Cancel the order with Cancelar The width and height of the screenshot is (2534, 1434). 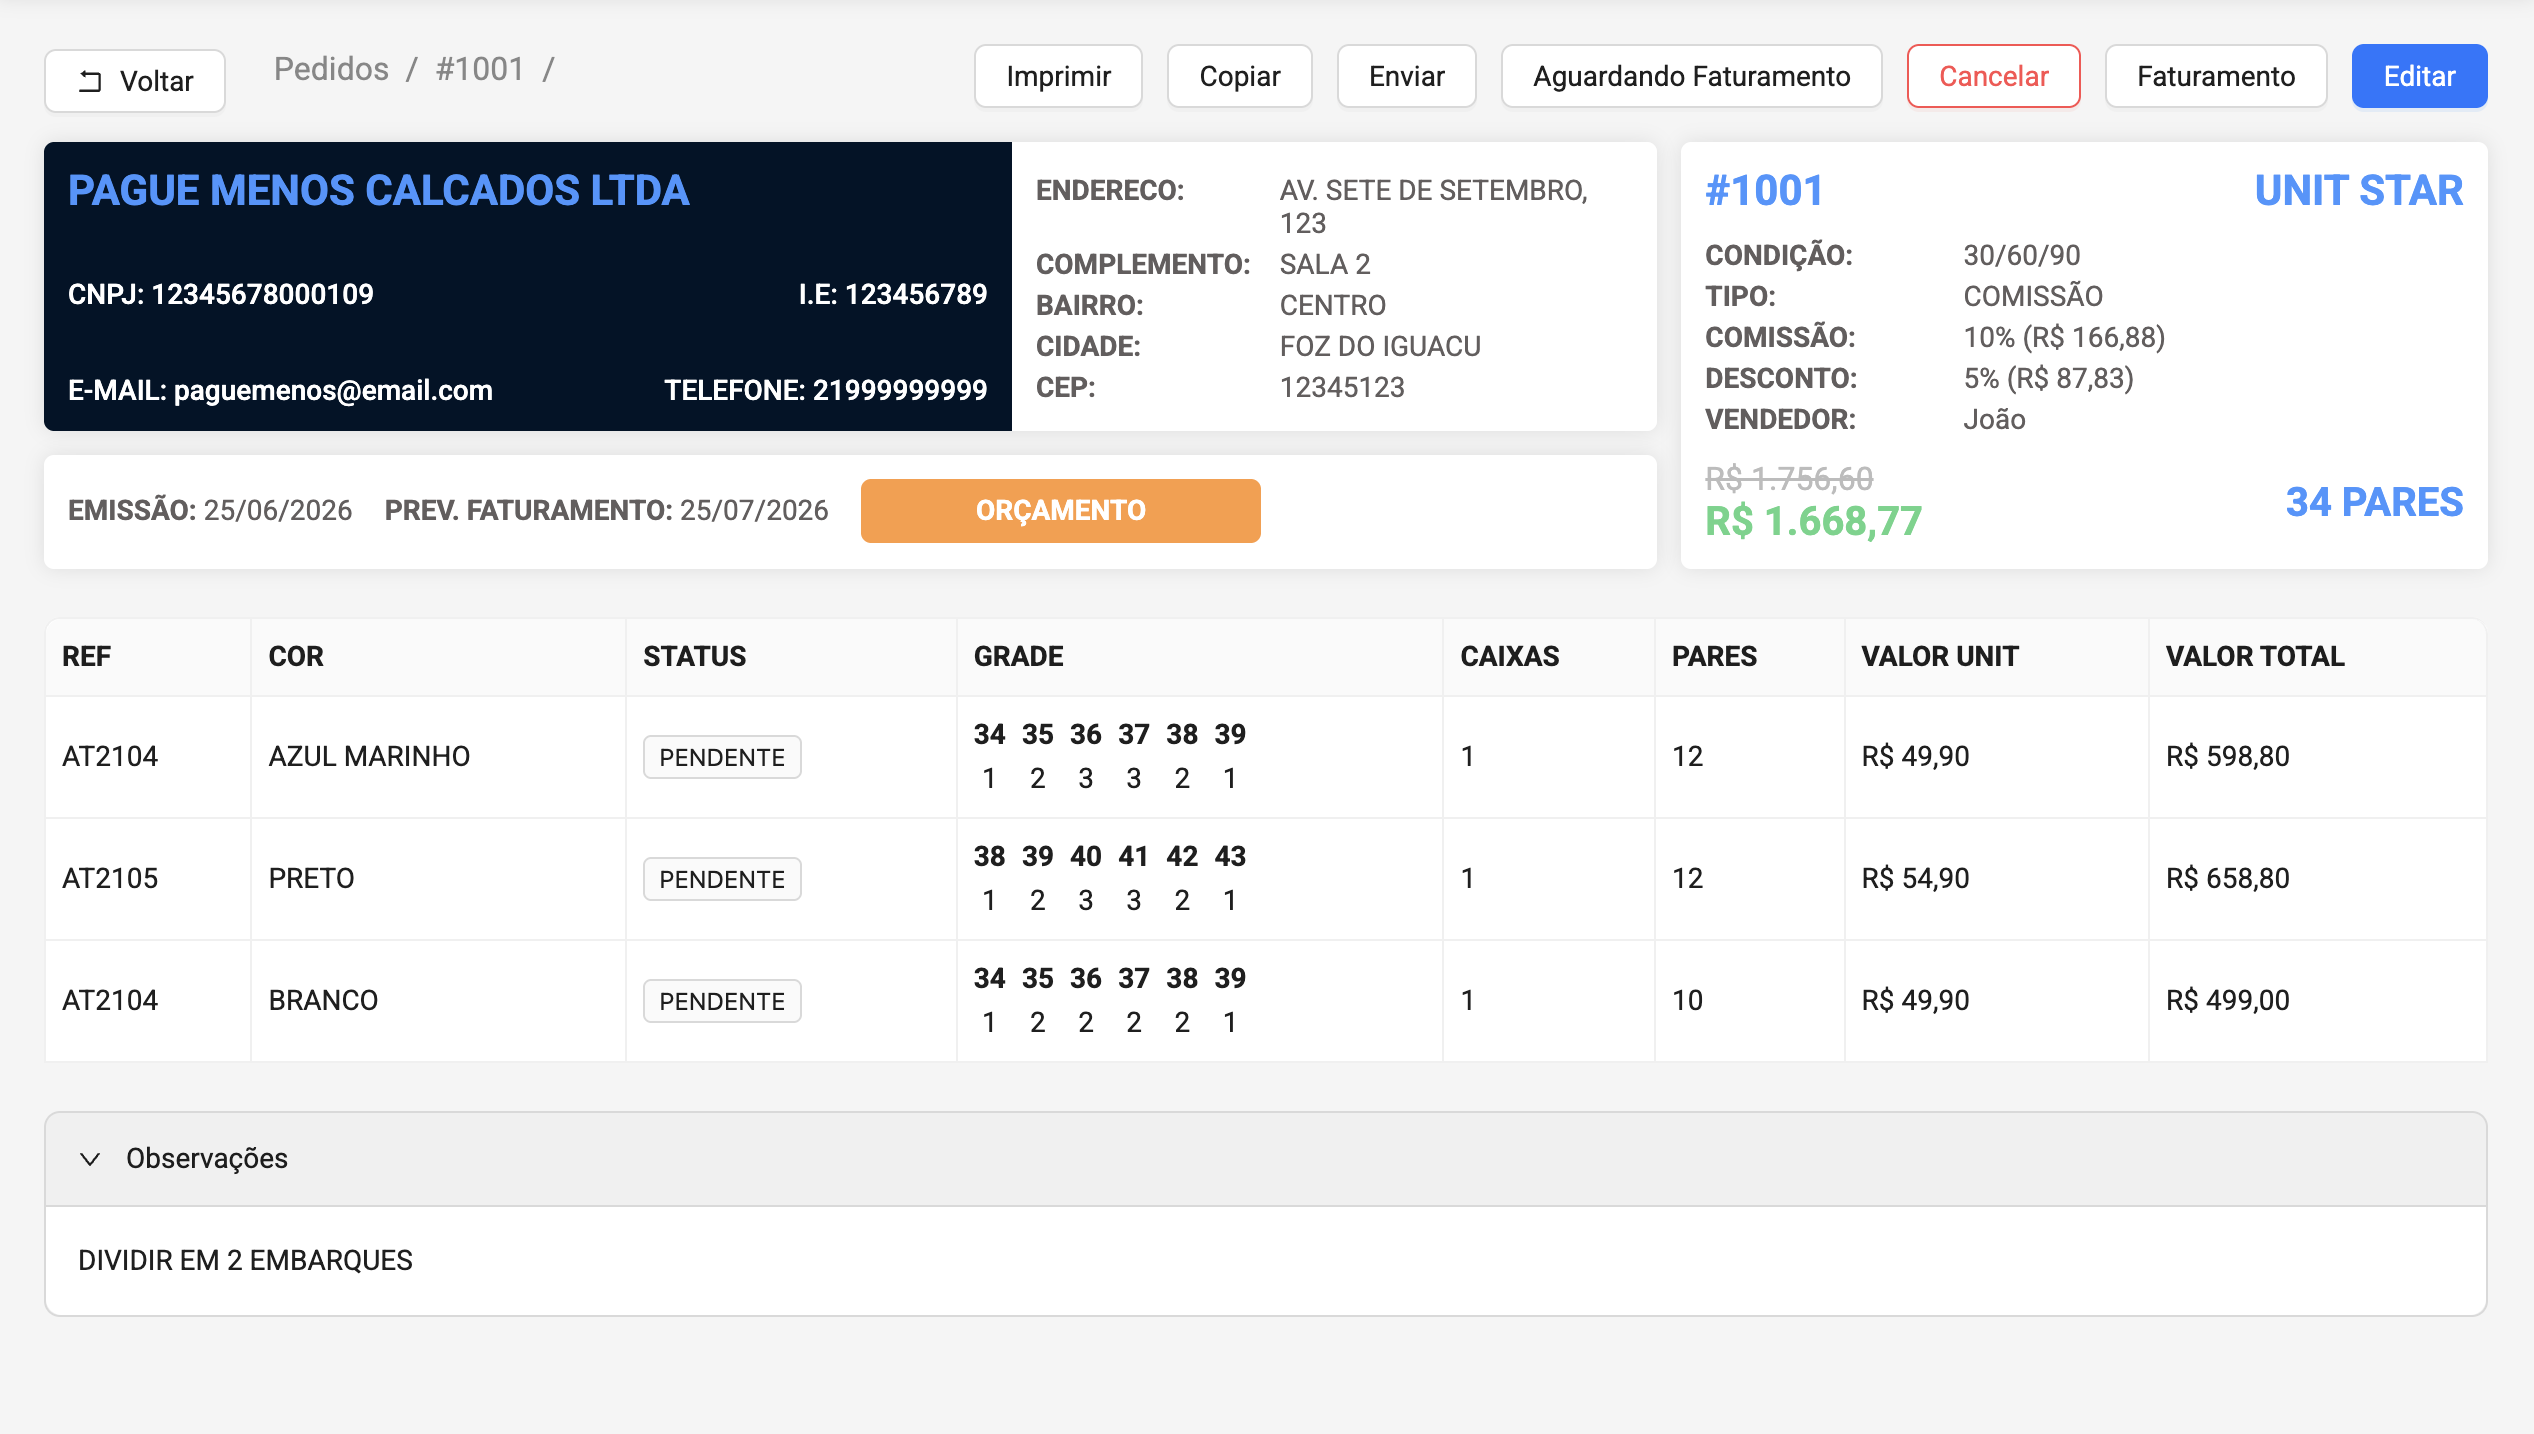(x=1993, y=76)
